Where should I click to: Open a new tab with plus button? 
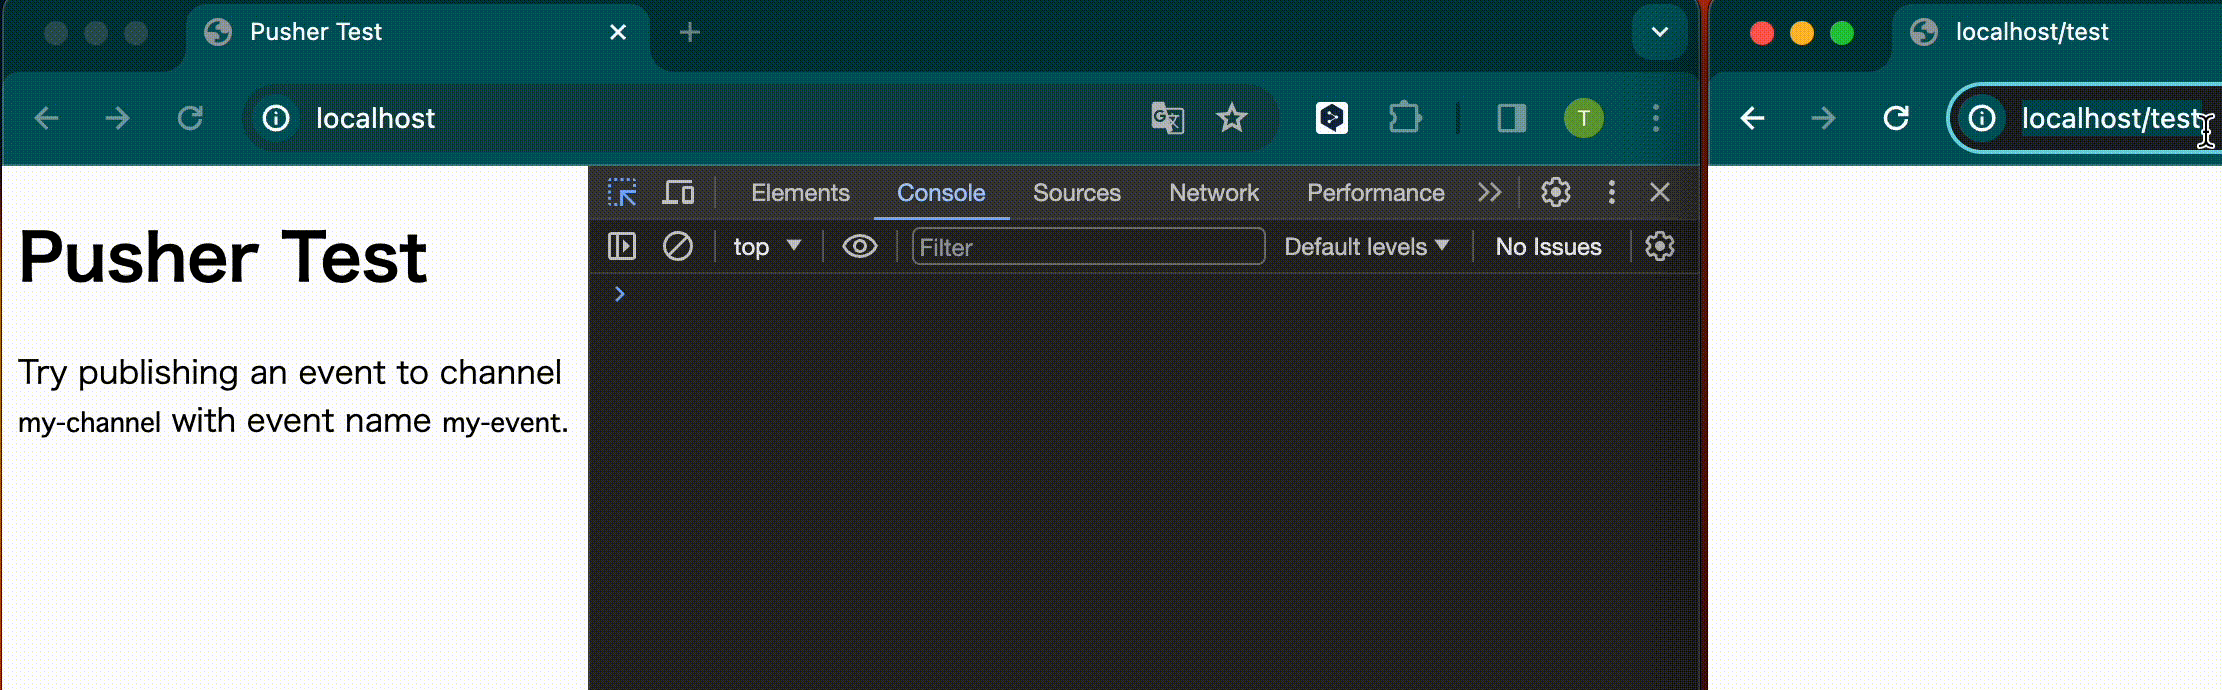point(689,33)
